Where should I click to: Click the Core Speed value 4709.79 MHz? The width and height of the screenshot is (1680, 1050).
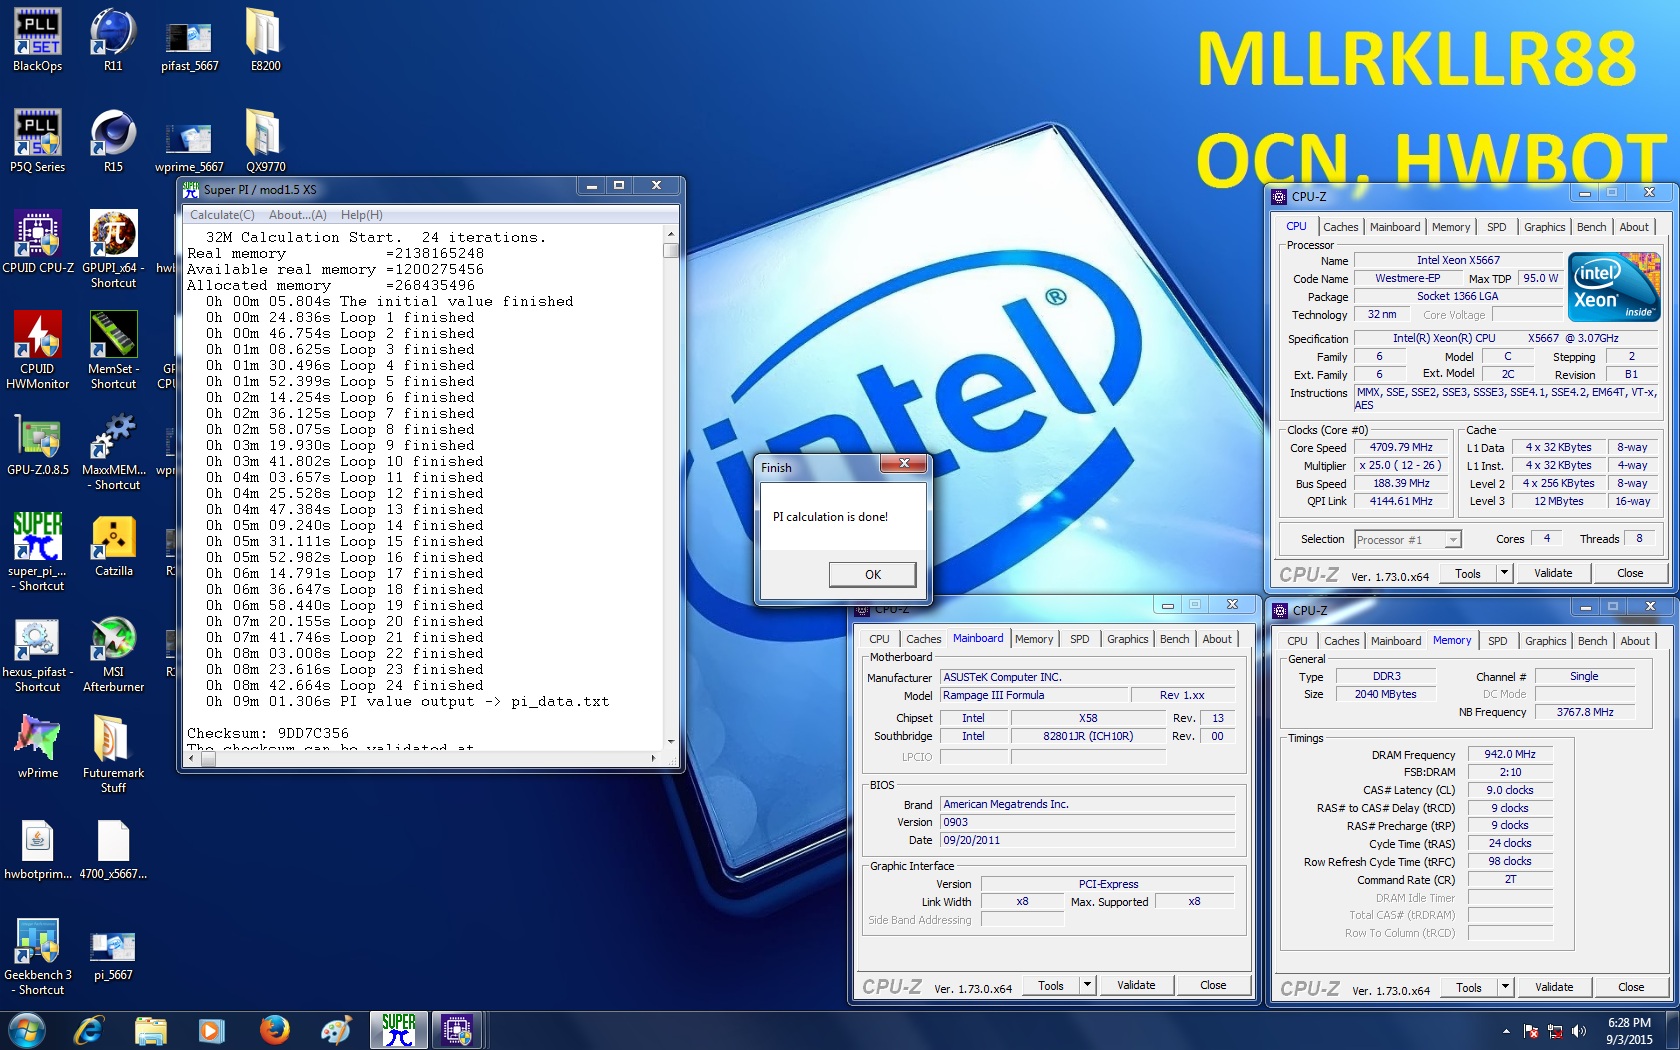coord(1401,448)
